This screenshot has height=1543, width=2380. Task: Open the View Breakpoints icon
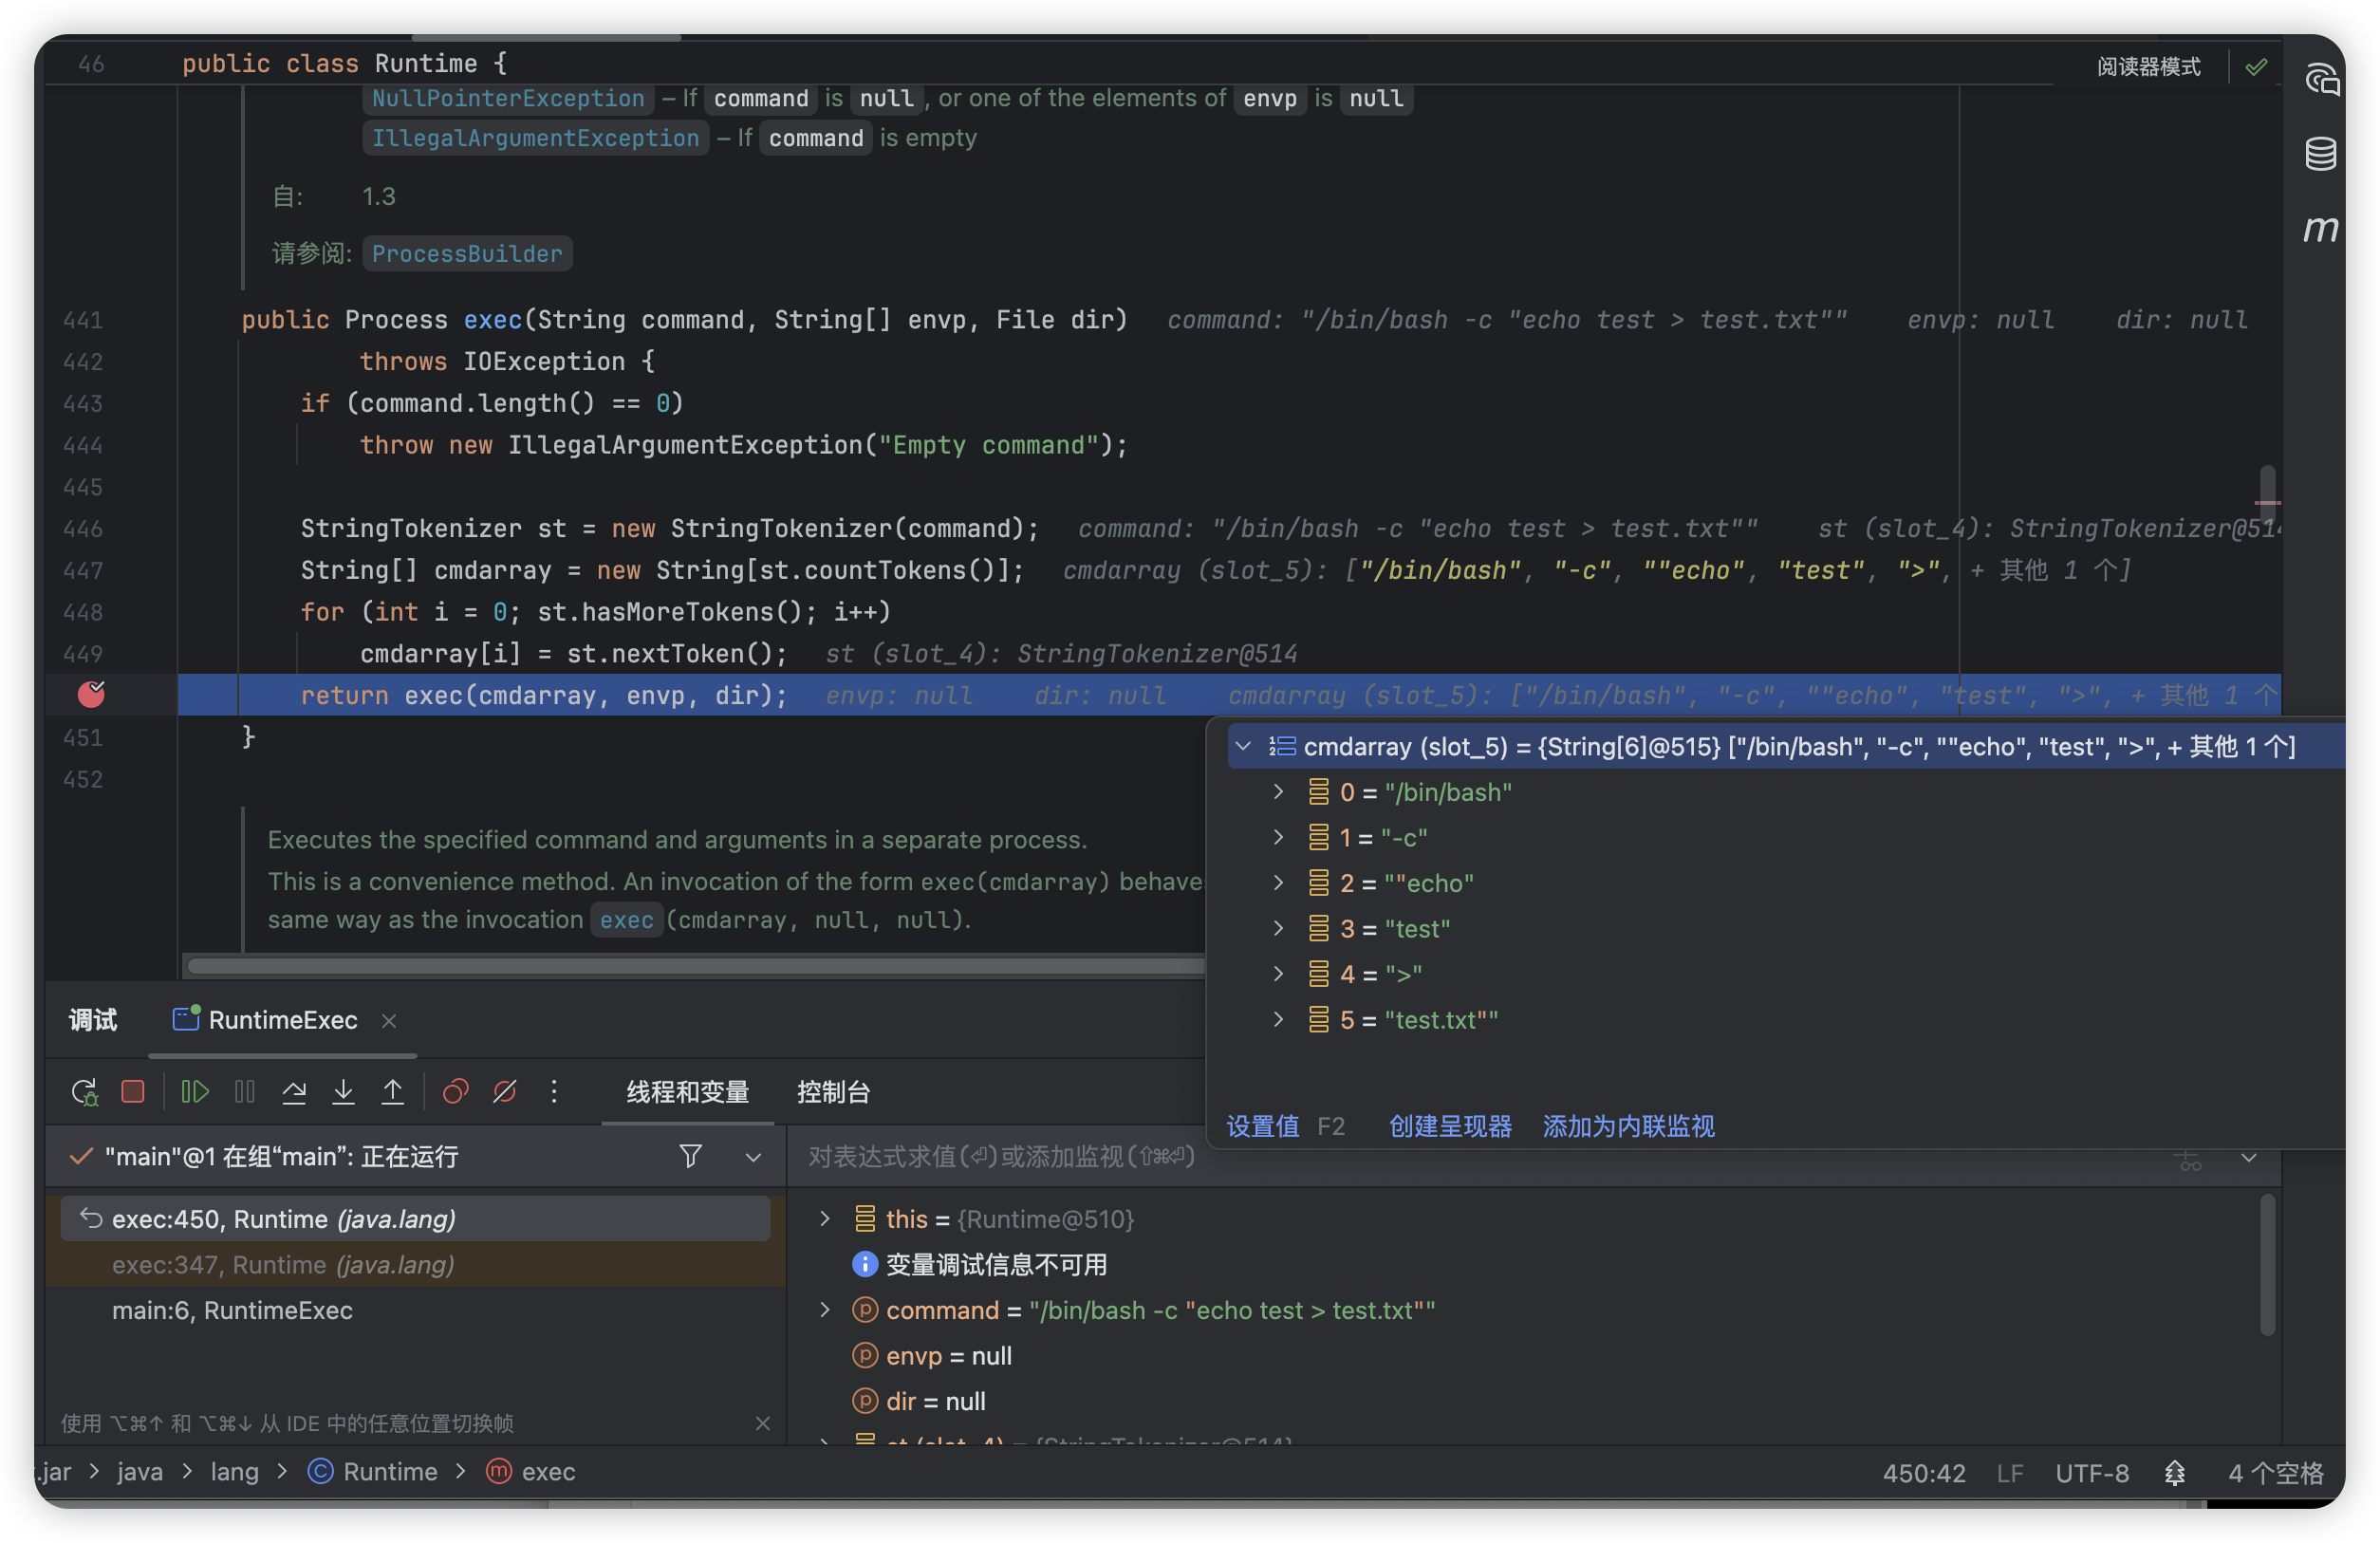pos(456,1091)
